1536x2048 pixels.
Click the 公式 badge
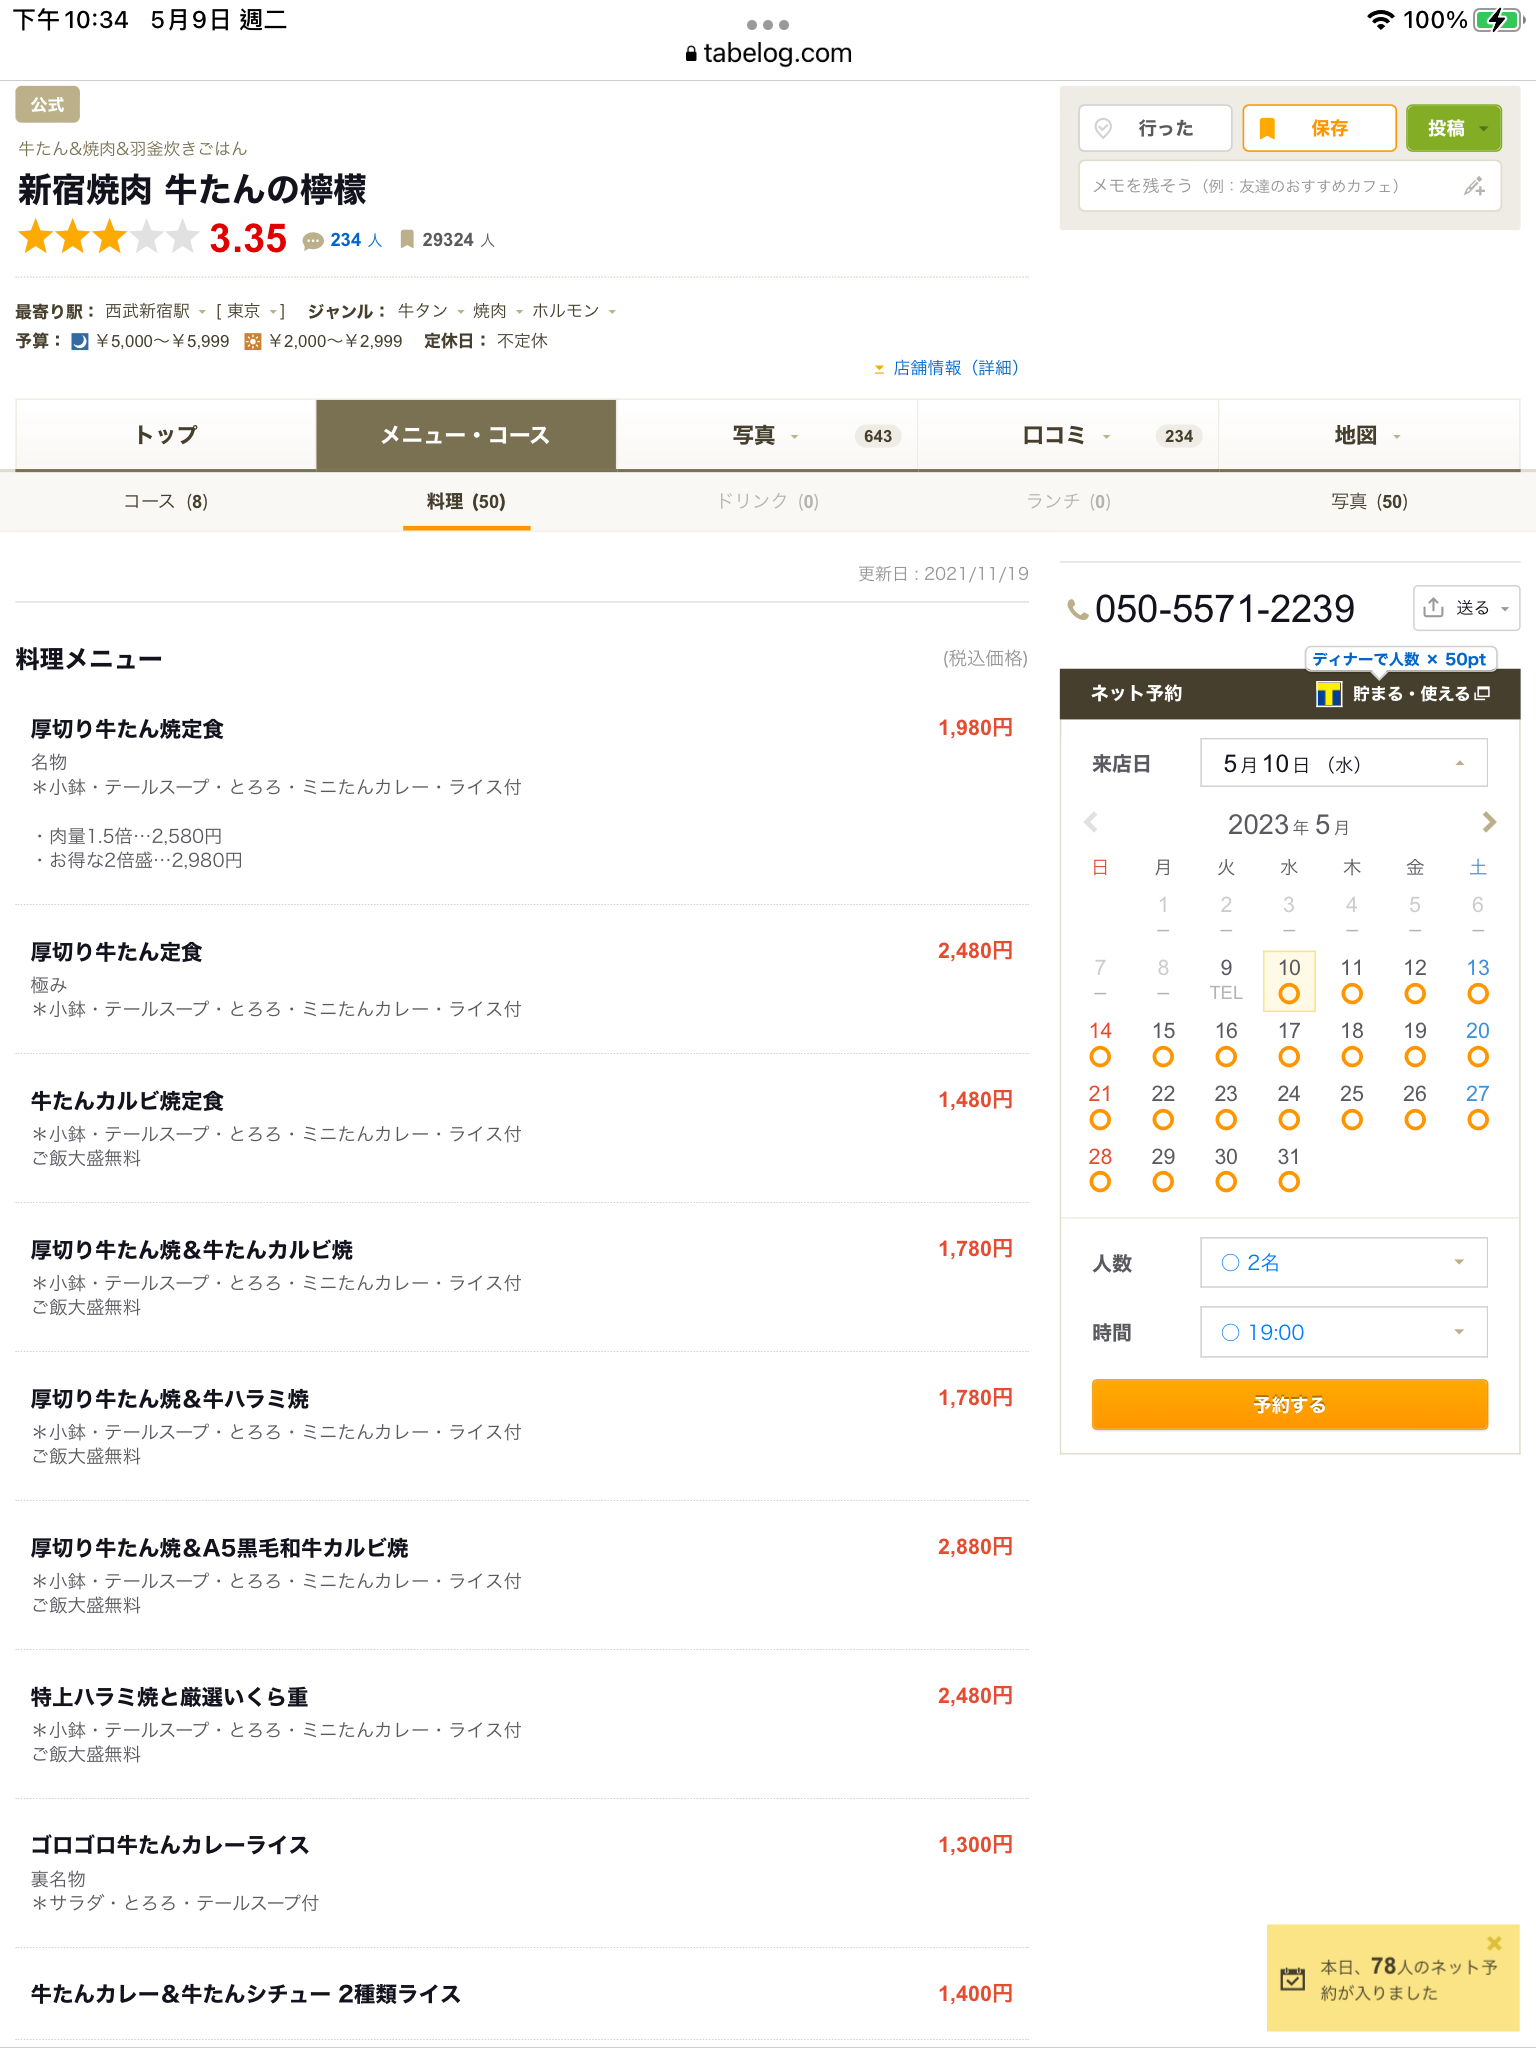click(47, 105)
